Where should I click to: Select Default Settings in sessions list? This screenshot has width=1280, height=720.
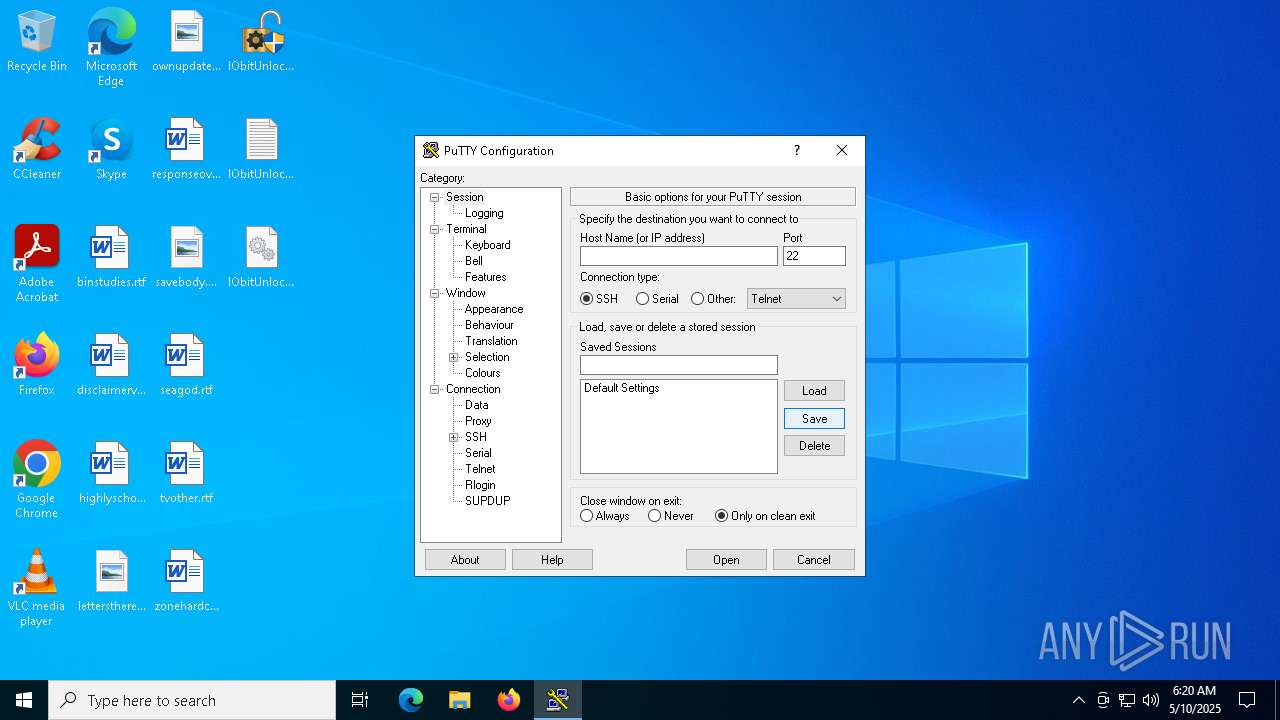point(622,388)
